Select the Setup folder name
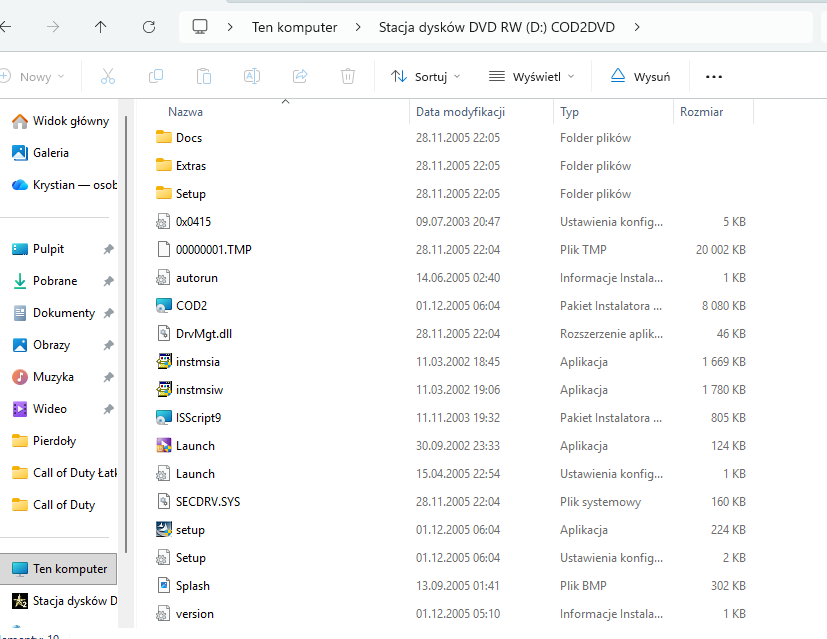 (x=190, y=193)
